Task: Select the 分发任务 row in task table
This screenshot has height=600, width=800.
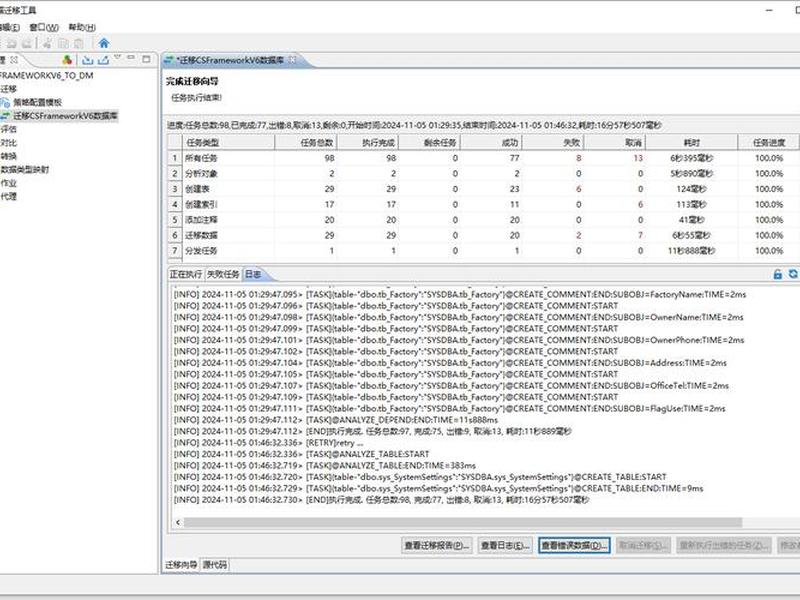Action: point(483,251)
